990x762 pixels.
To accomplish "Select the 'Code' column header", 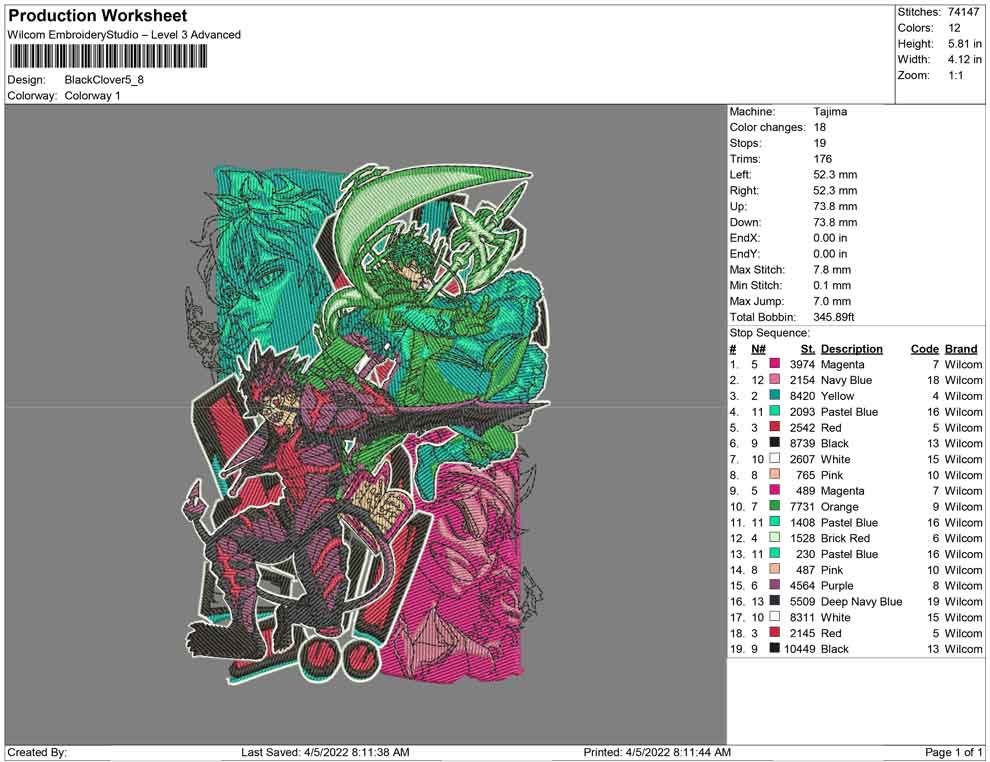I will [x=925, y=348].
